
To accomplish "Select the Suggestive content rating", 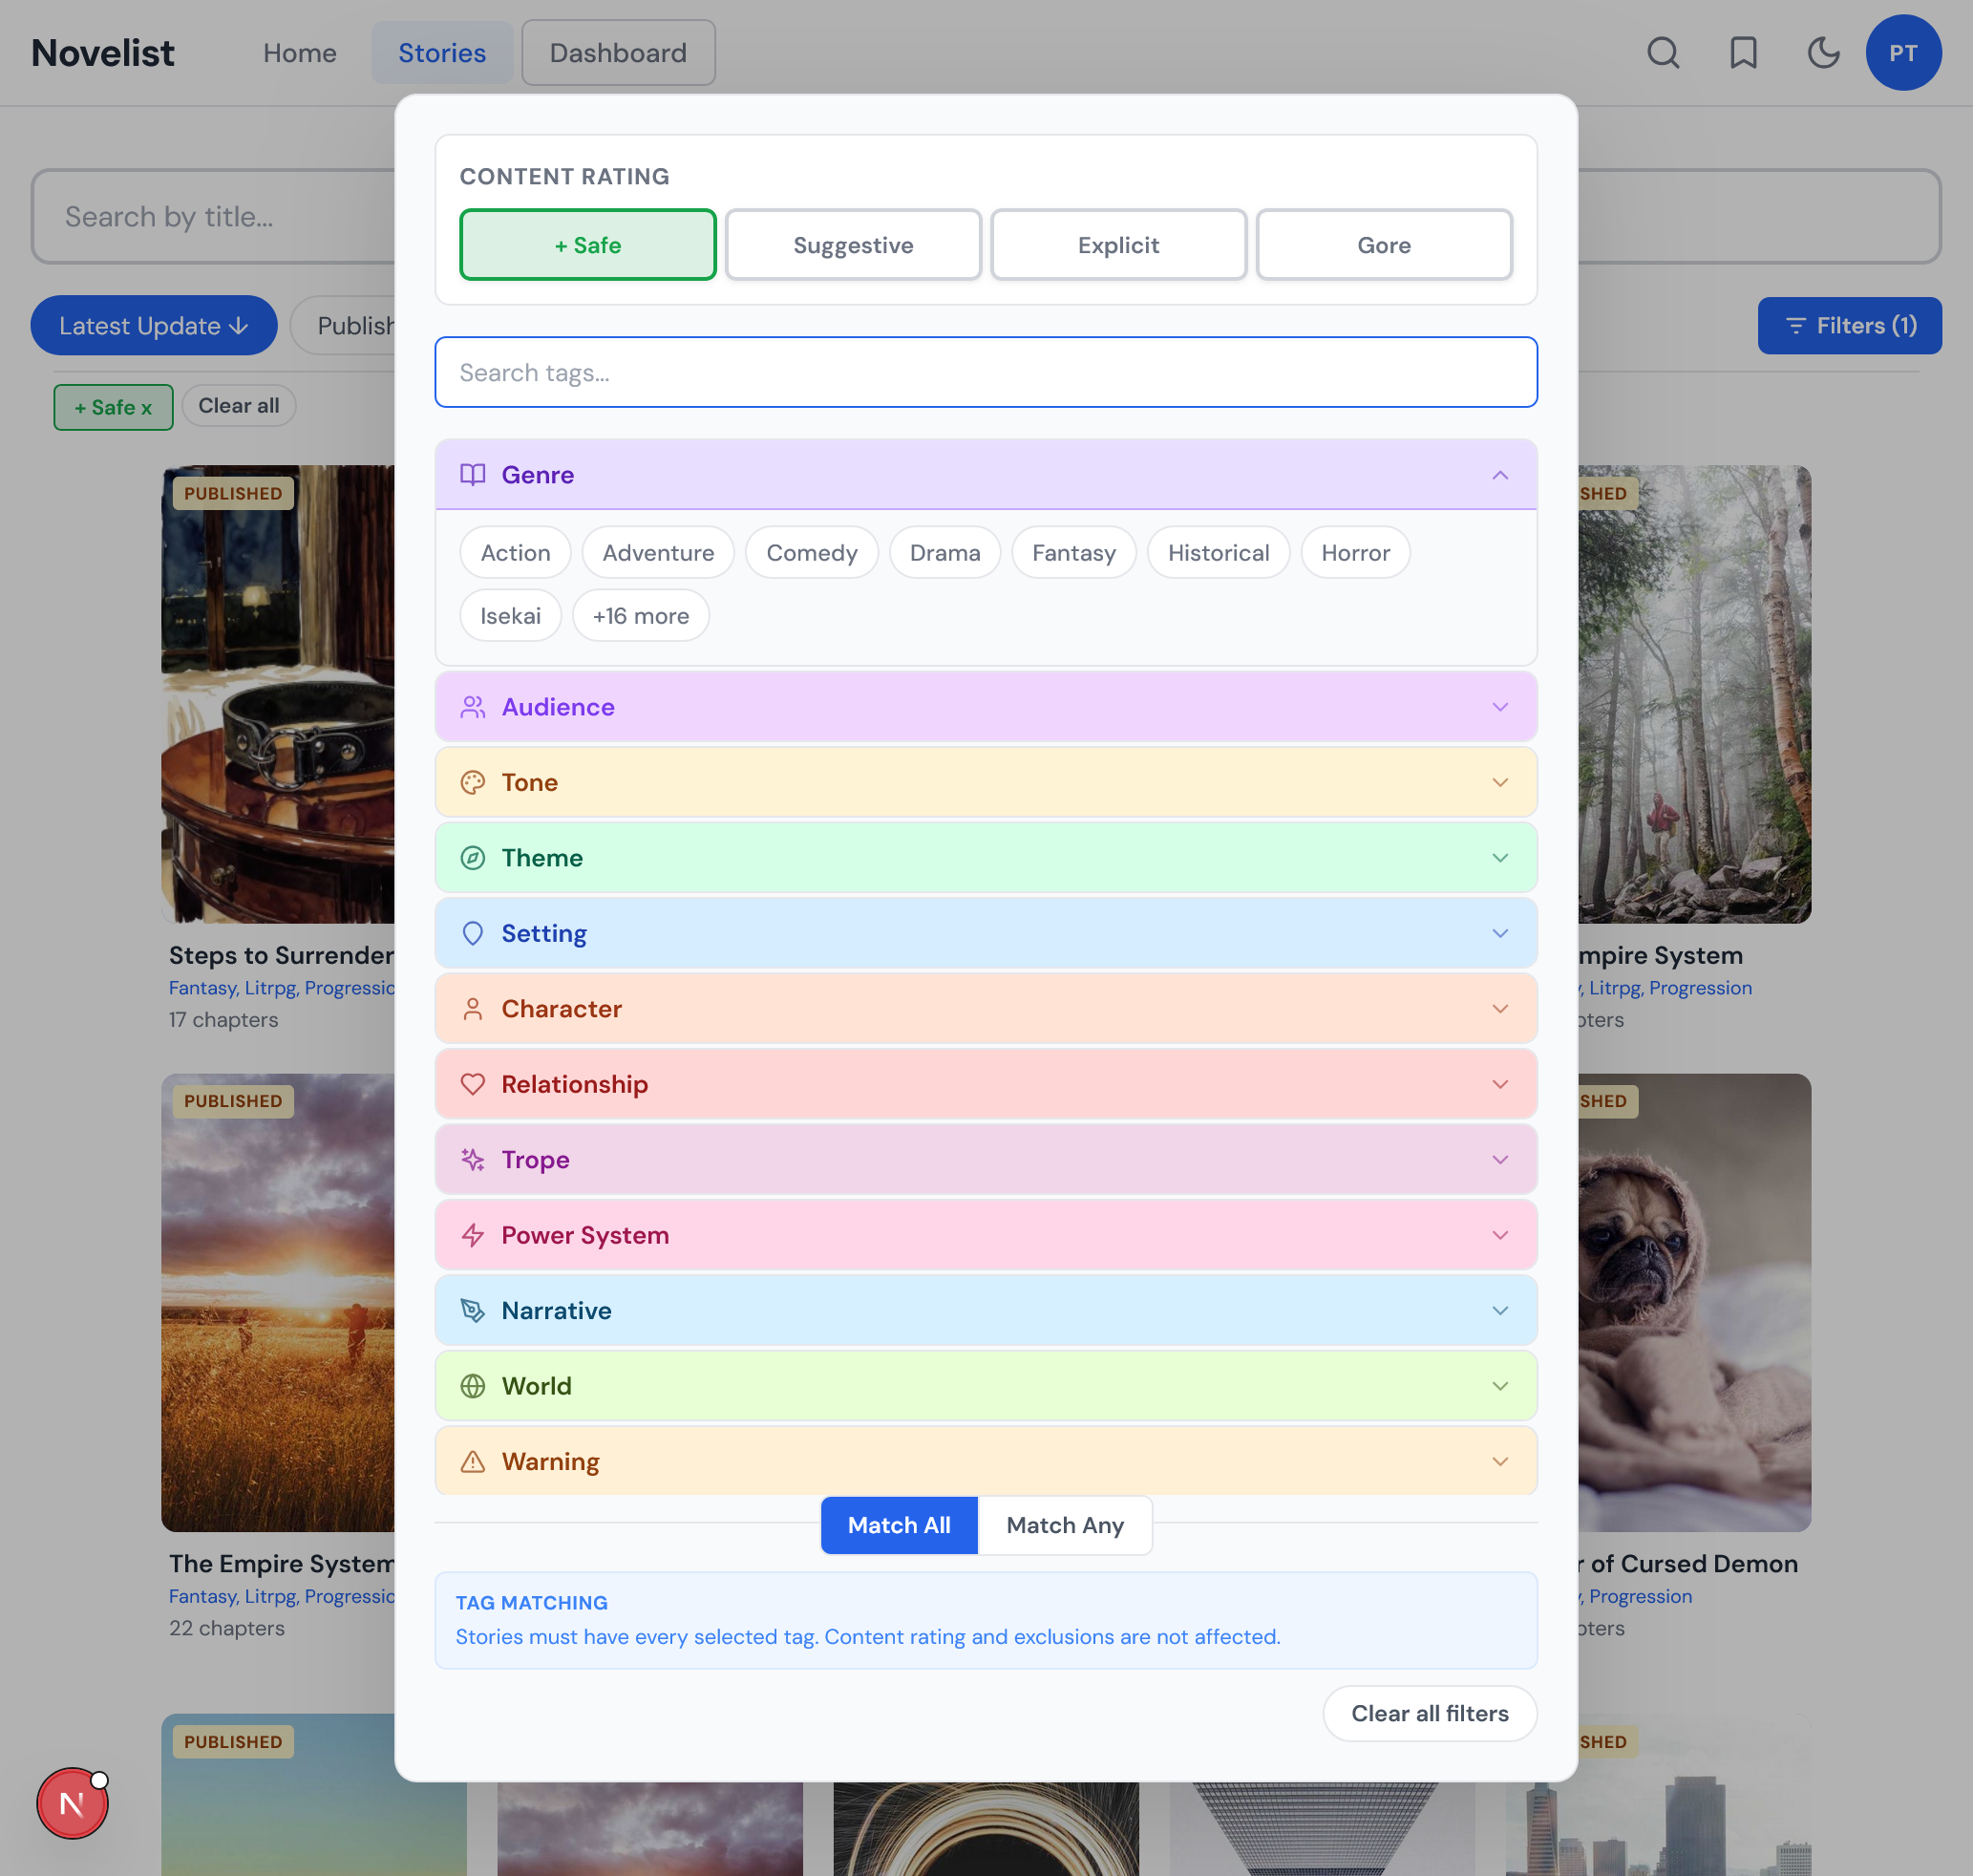I will (852, 244).
